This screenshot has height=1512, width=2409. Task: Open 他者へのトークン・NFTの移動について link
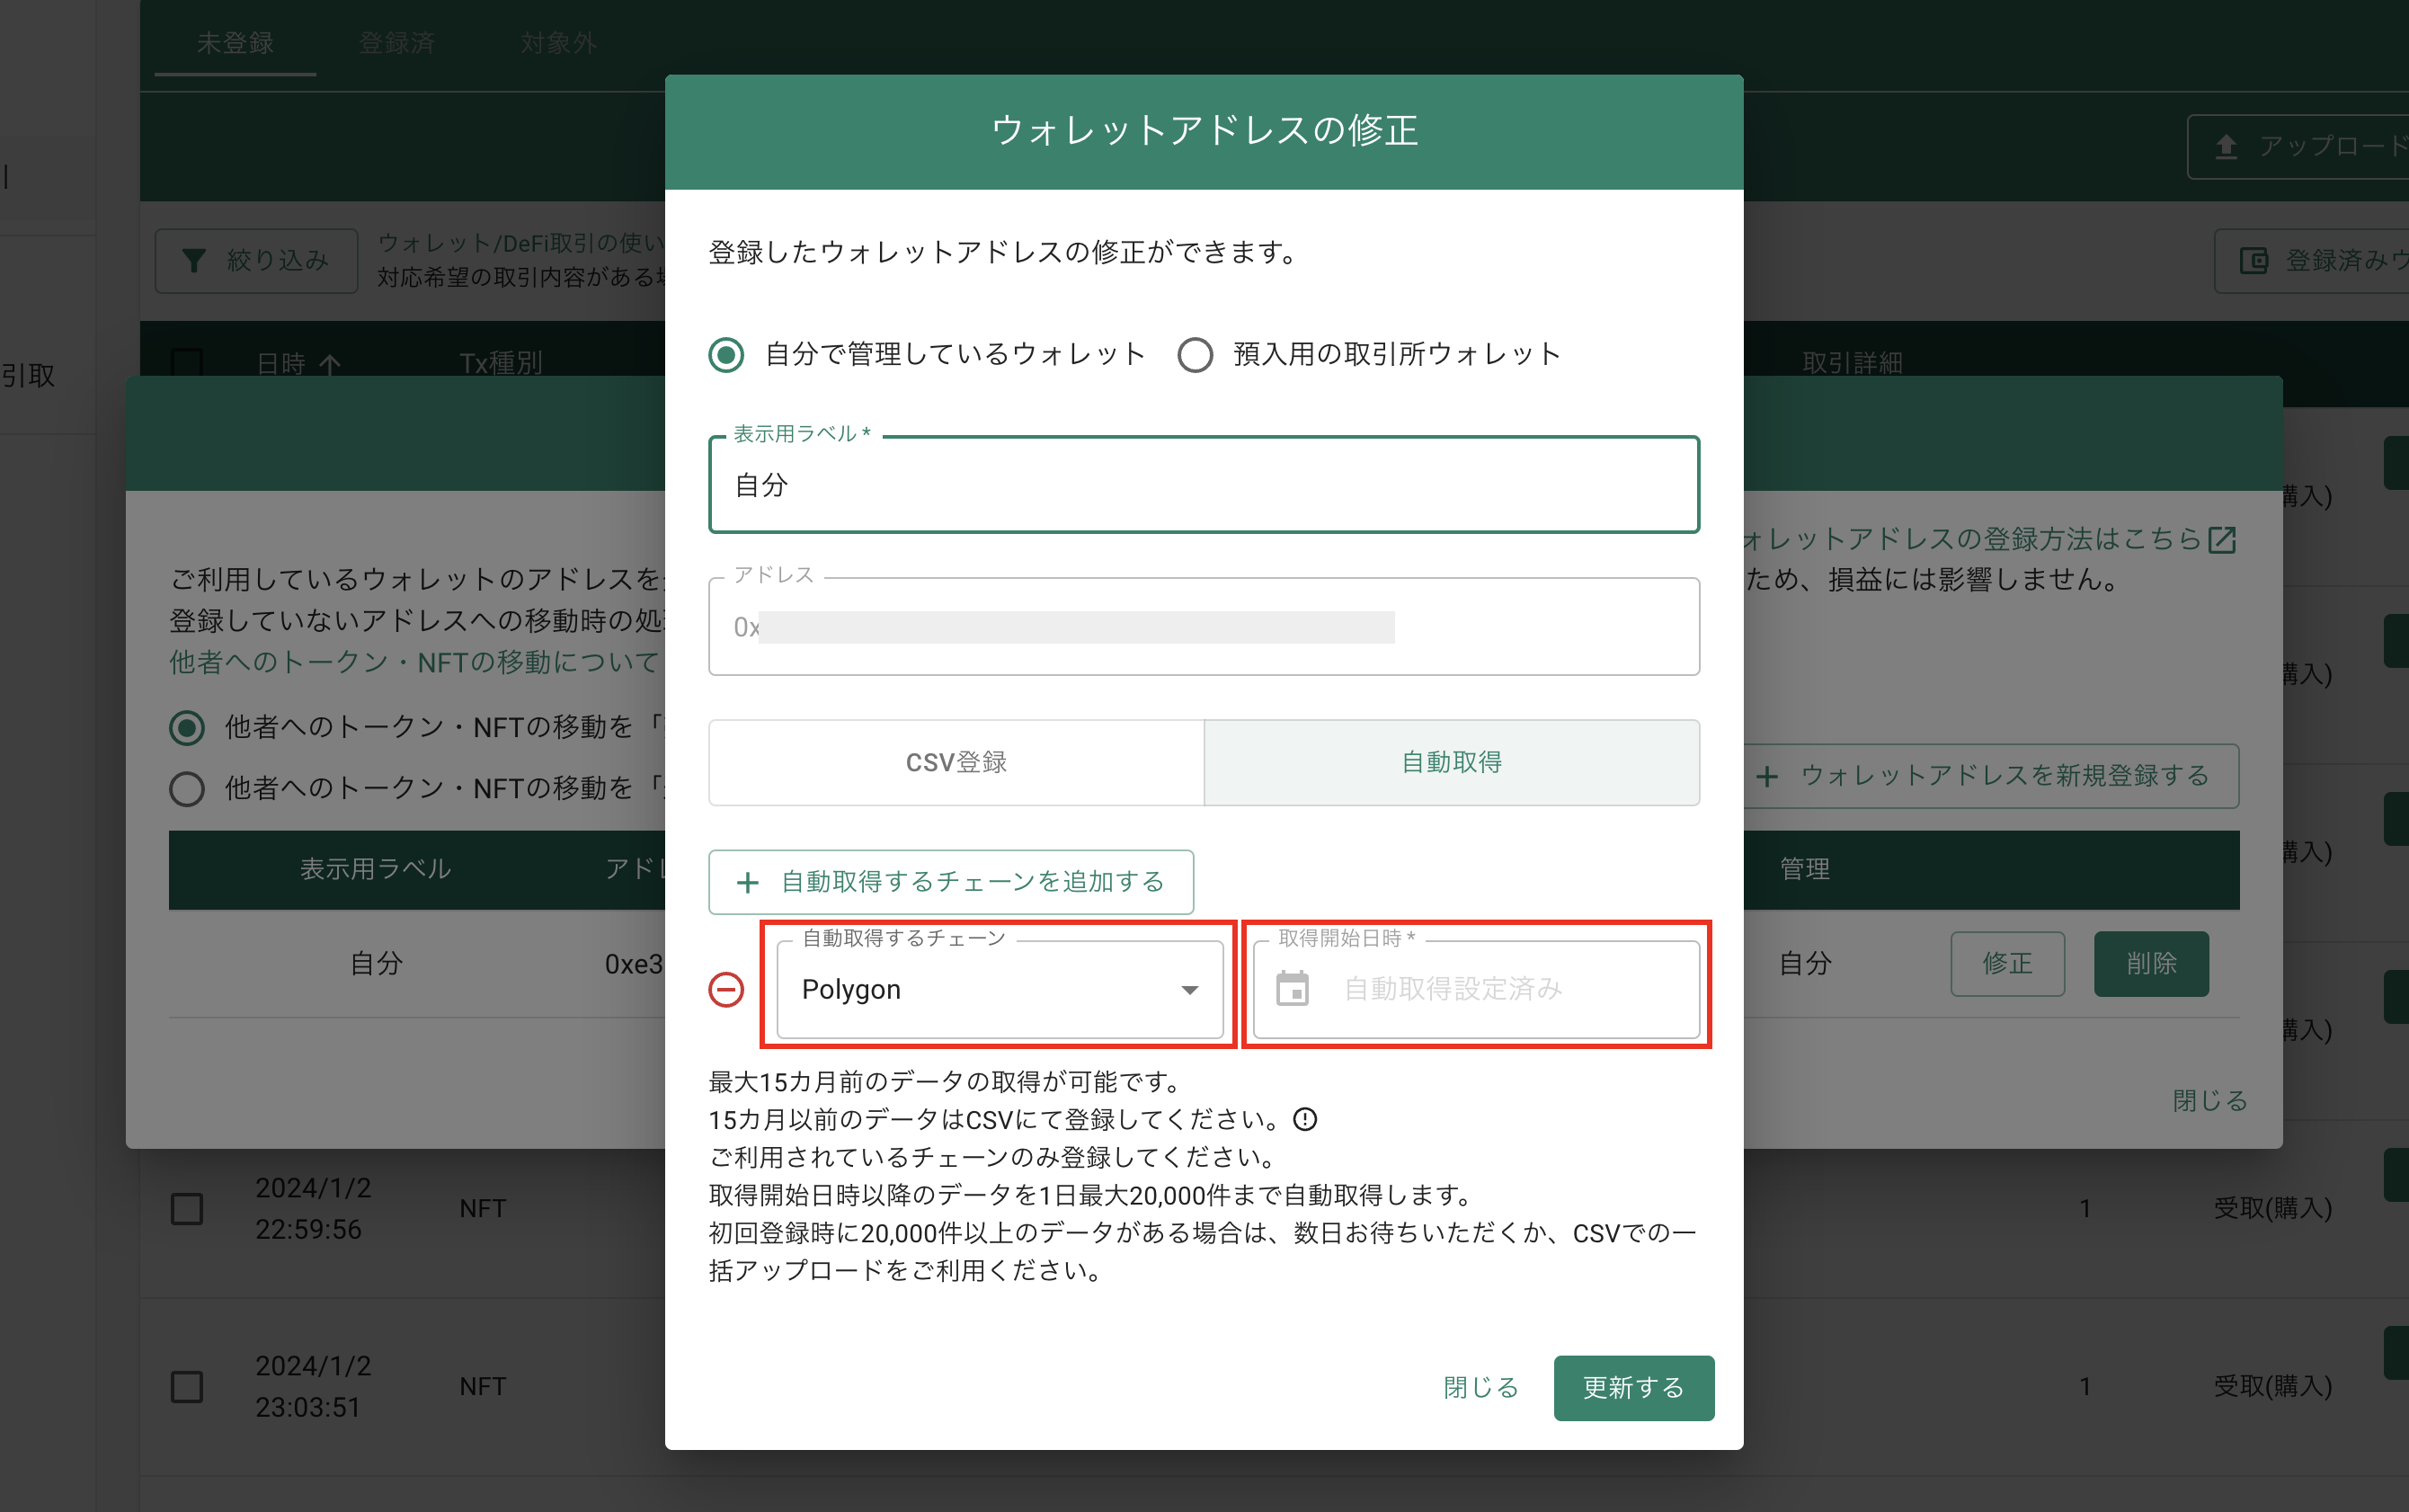415,662
